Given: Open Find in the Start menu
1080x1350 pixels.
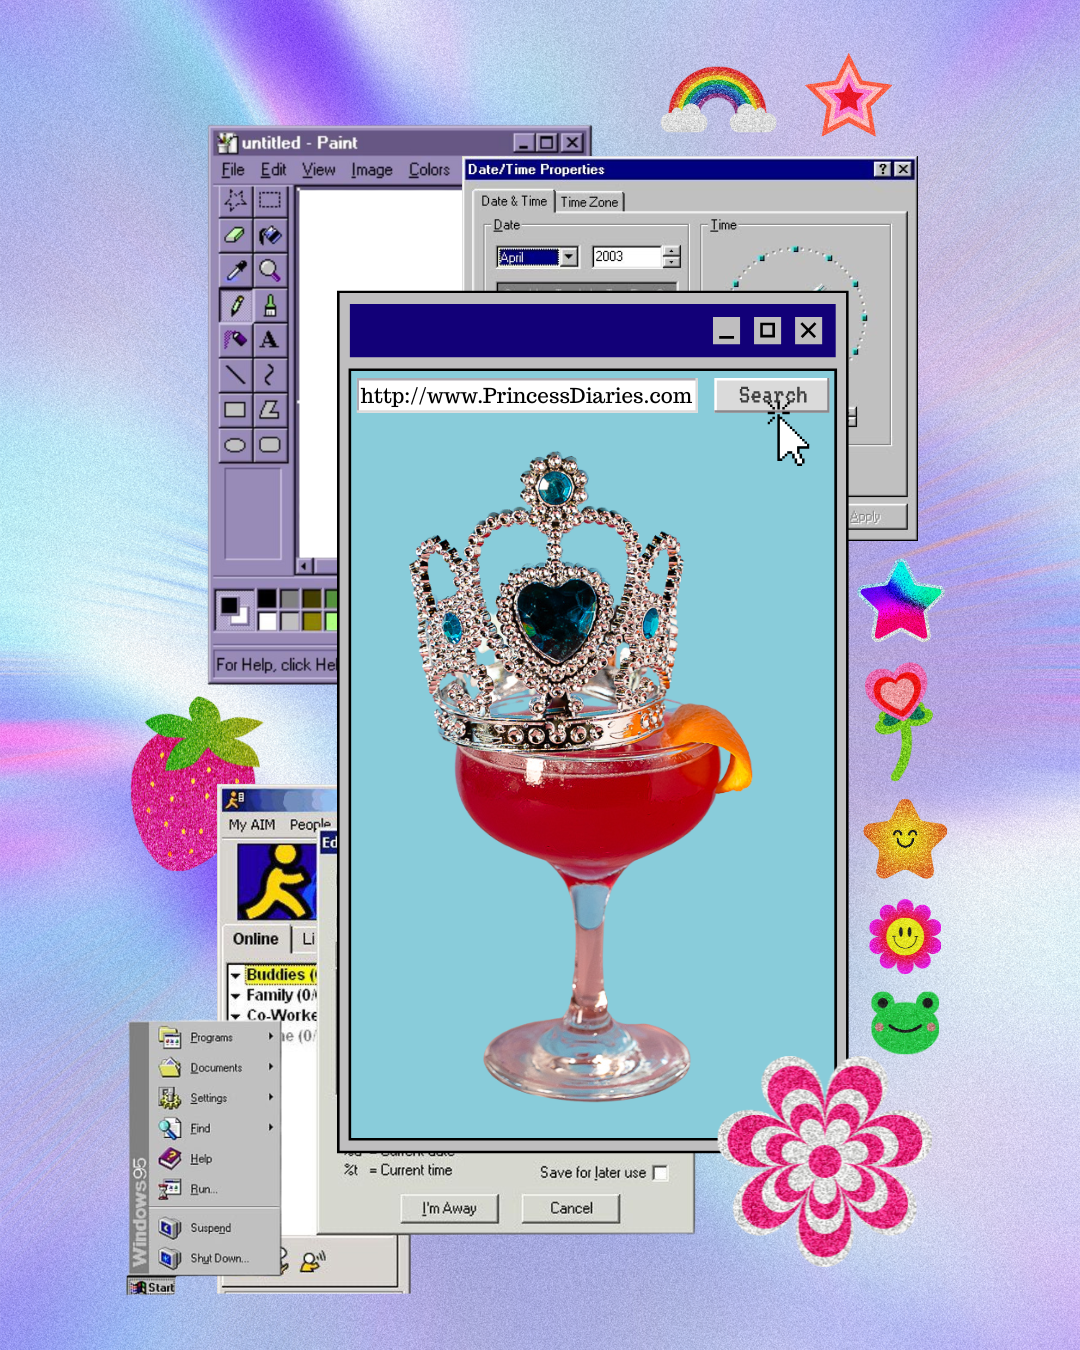Looking at the screenshot, I should [215, 1128].
